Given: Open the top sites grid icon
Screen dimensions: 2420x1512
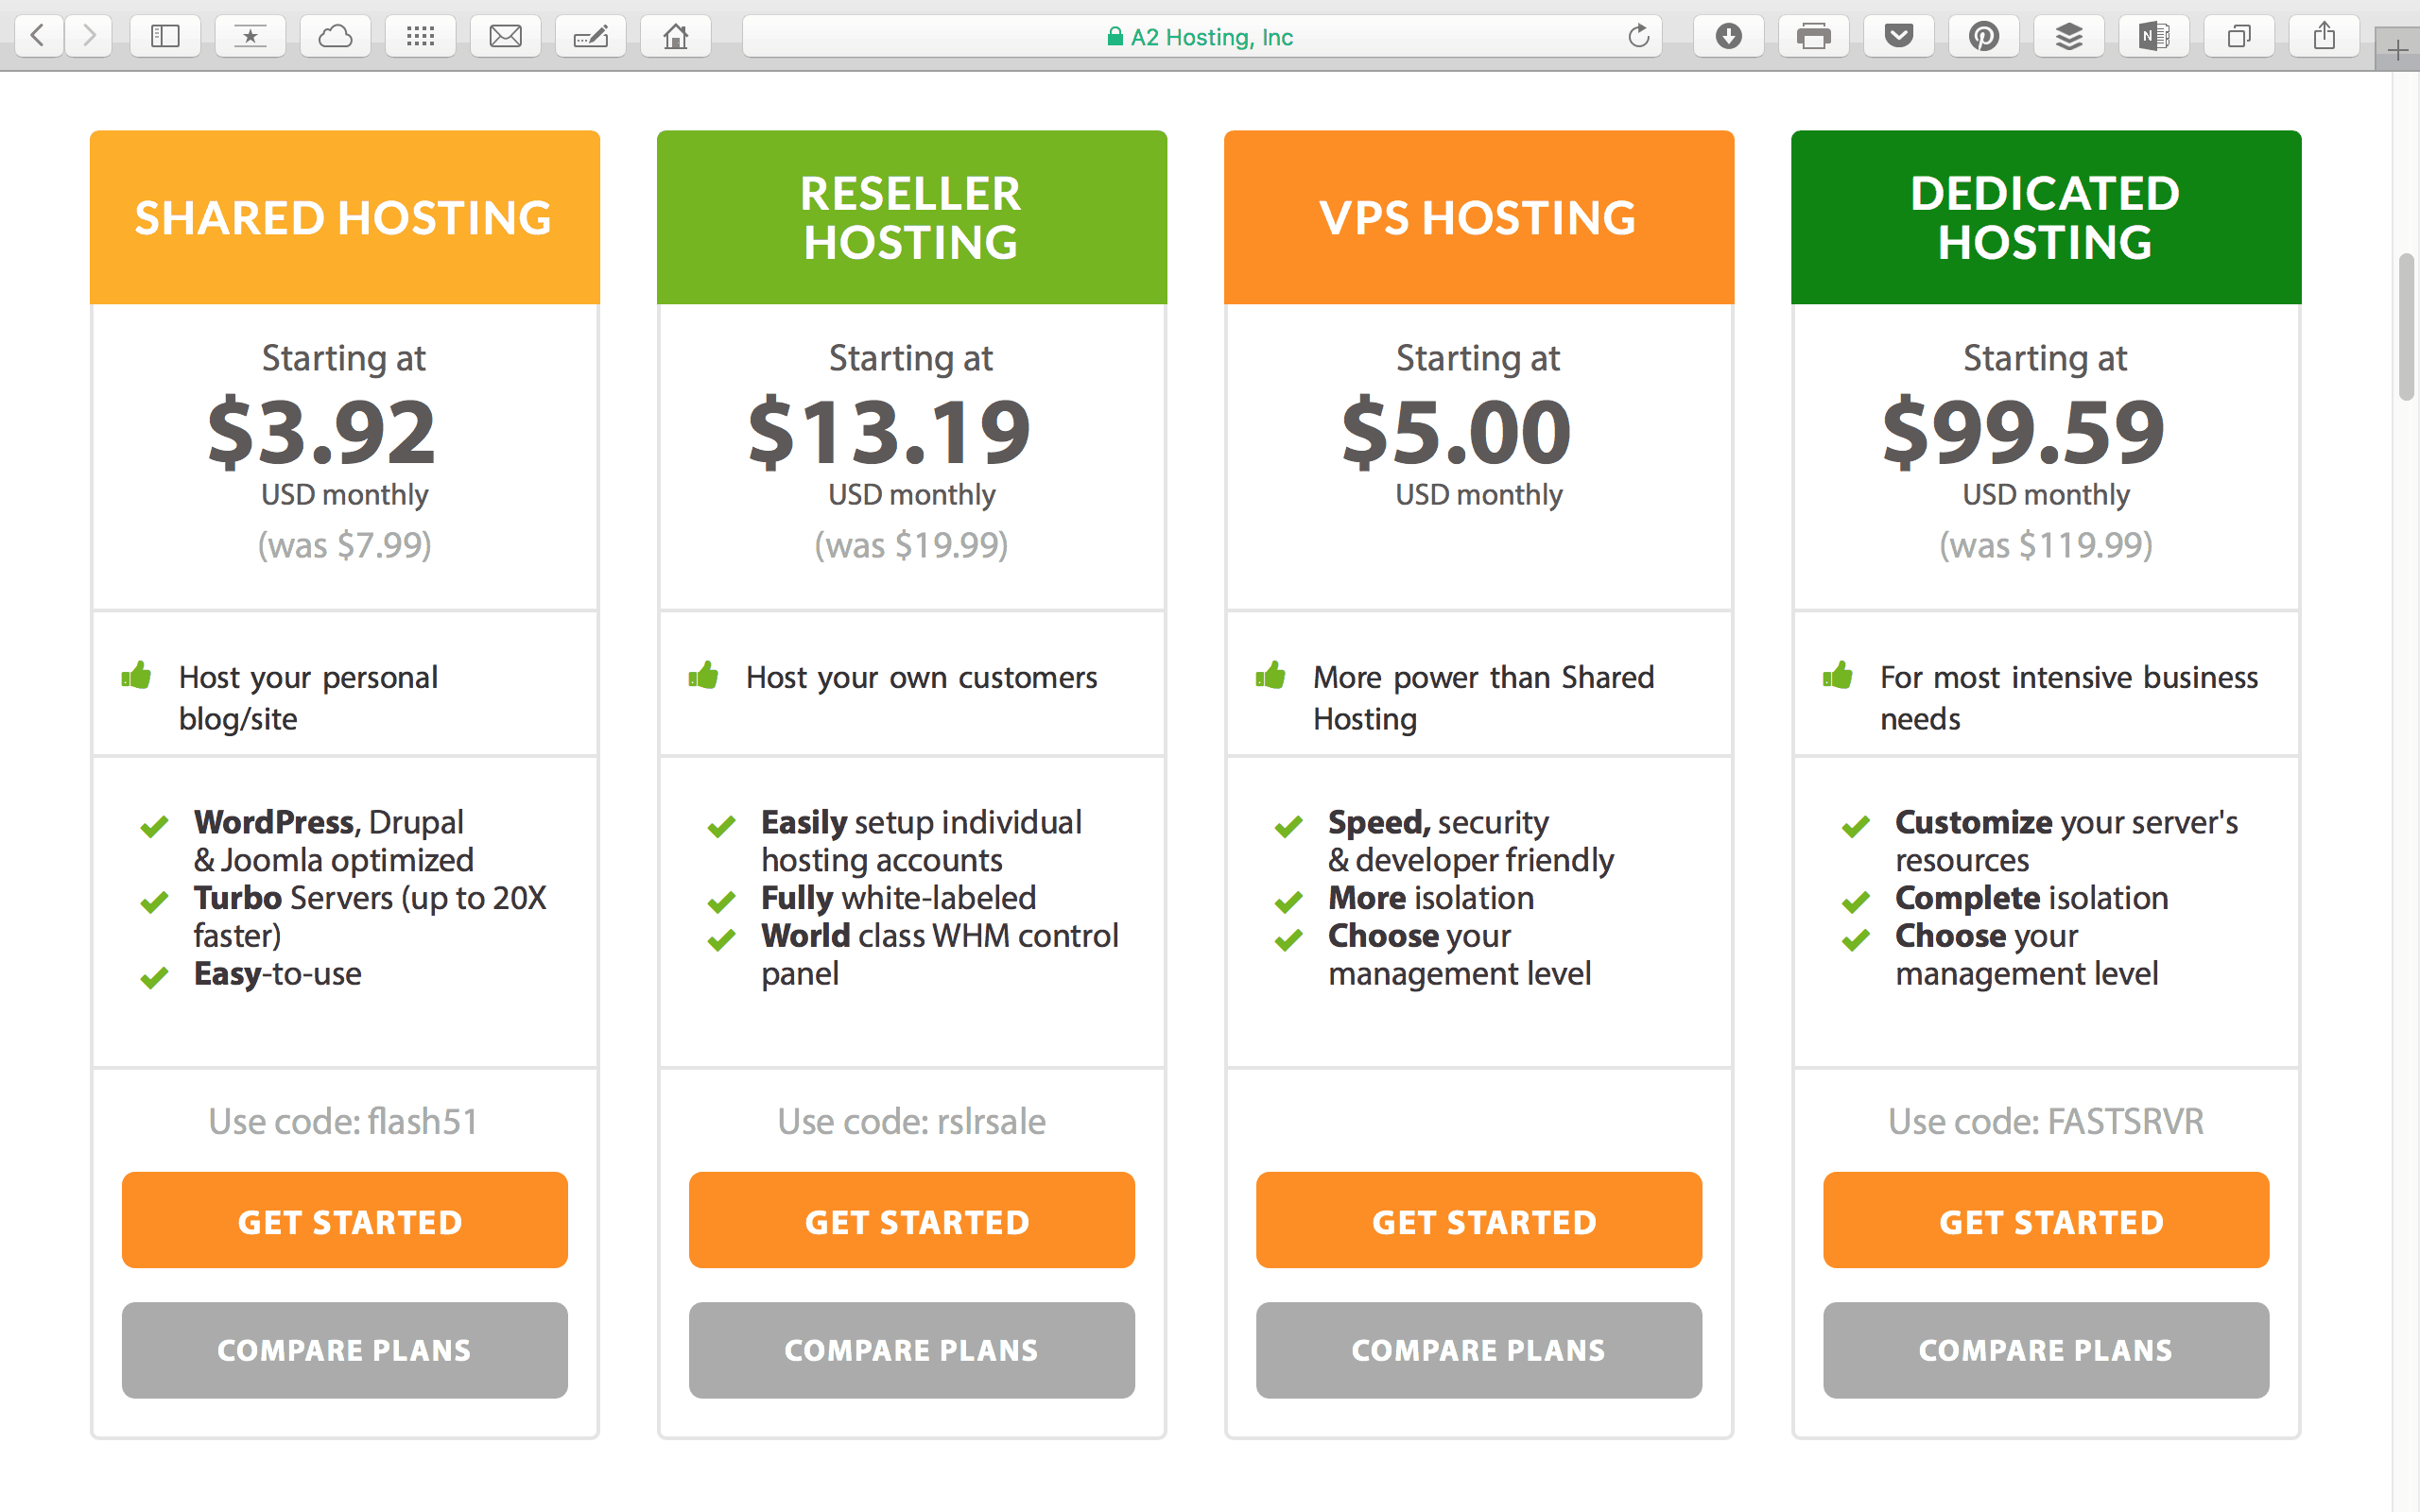Looking at the screenshot, I should (420, 37).
